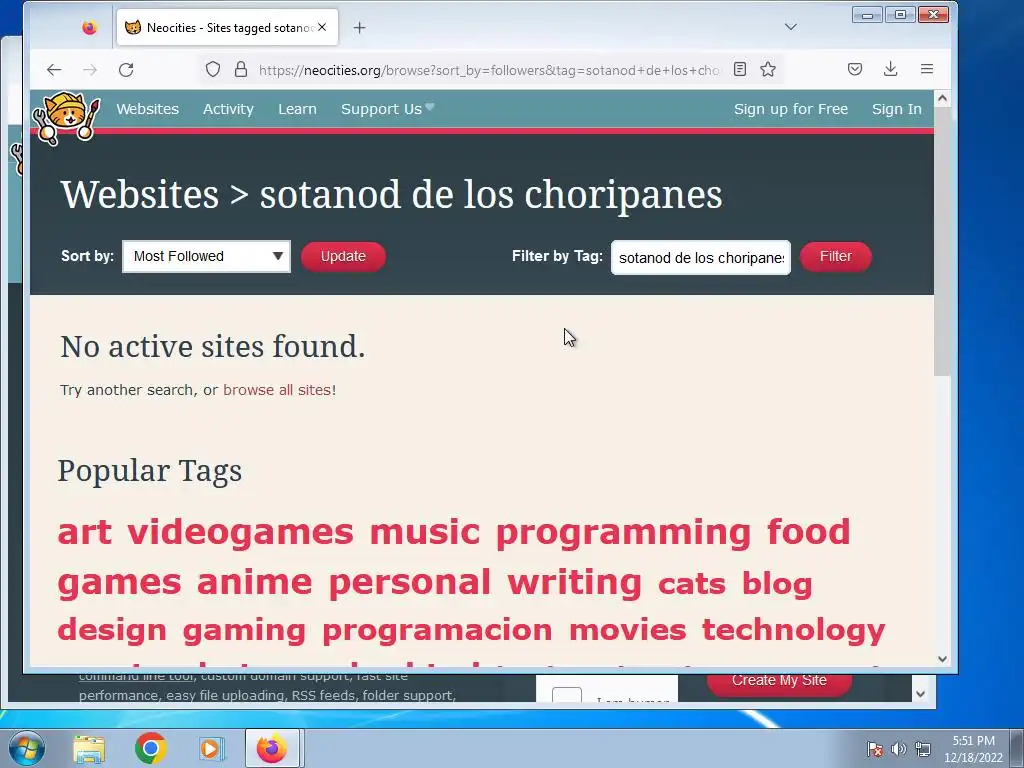Open the Firefox downloads panel
Screen dimensions: 1024x768
[x=891, y=69]
